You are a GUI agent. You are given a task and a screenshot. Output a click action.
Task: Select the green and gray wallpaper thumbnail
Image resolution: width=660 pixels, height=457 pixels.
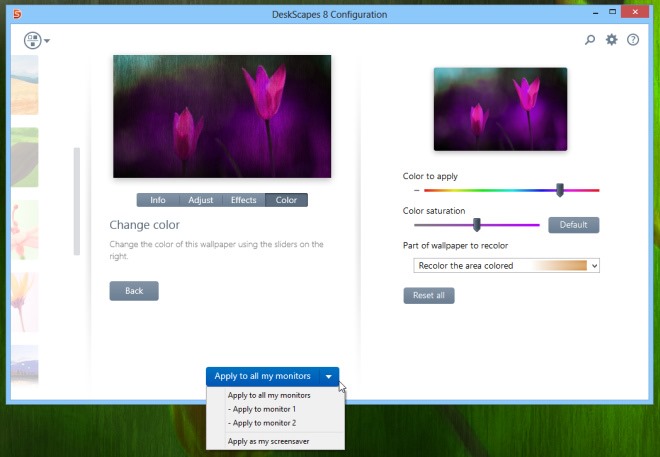tap(25, 157)
